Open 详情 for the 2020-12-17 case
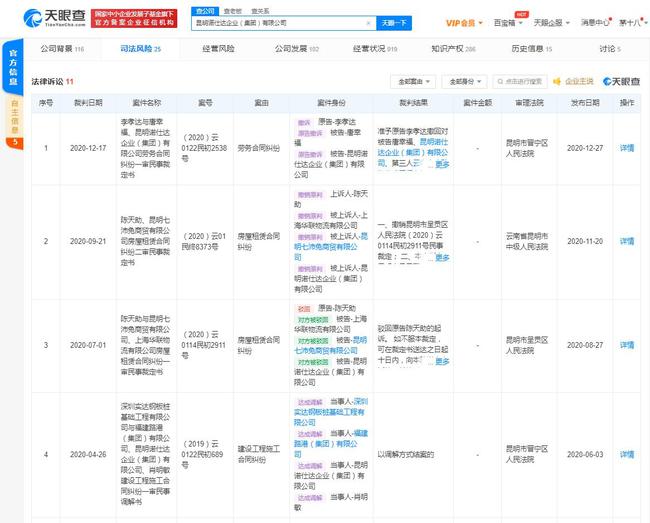Image resolution: width=650 pixels, height=523 pixels. (x=627, y=148)
